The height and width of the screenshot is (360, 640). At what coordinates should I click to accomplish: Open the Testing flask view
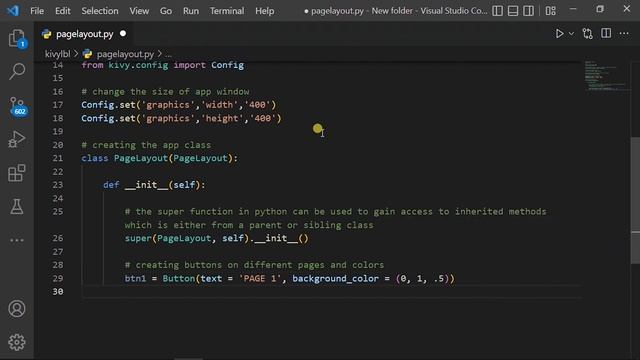point(17,207)
